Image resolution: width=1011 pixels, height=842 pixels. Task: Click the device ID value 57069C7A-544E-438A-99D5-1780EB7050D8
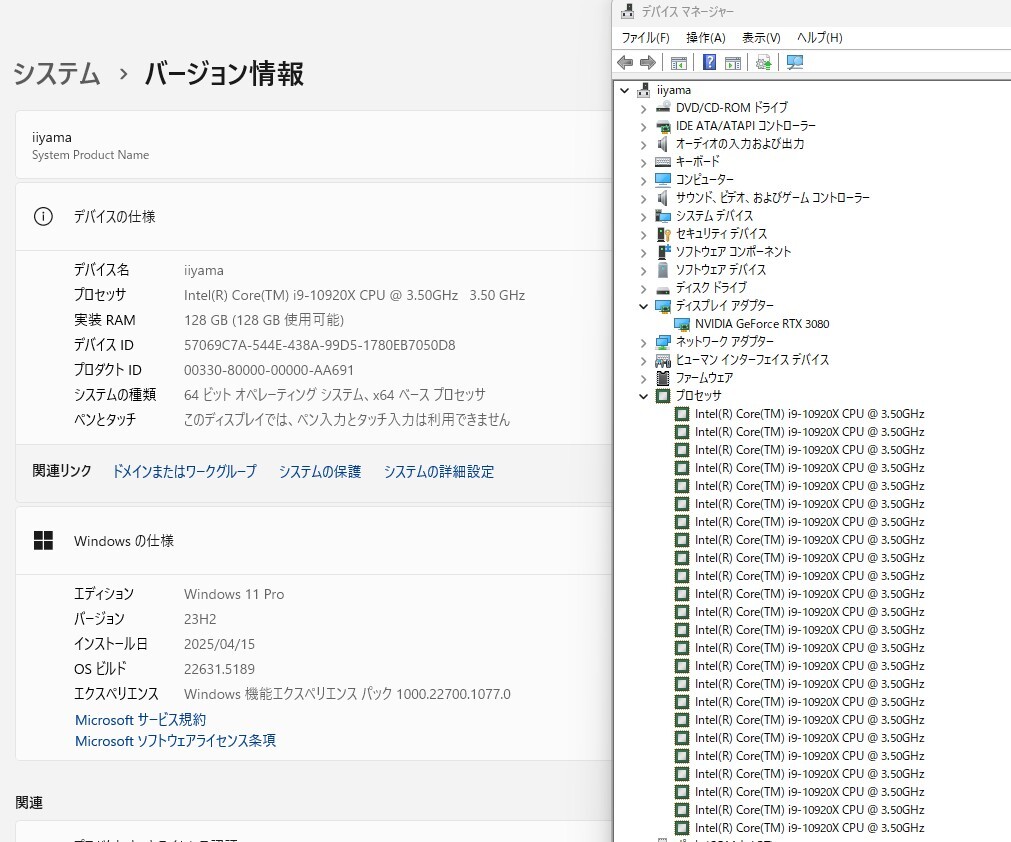pyautogui.click(x=320, y=345)
